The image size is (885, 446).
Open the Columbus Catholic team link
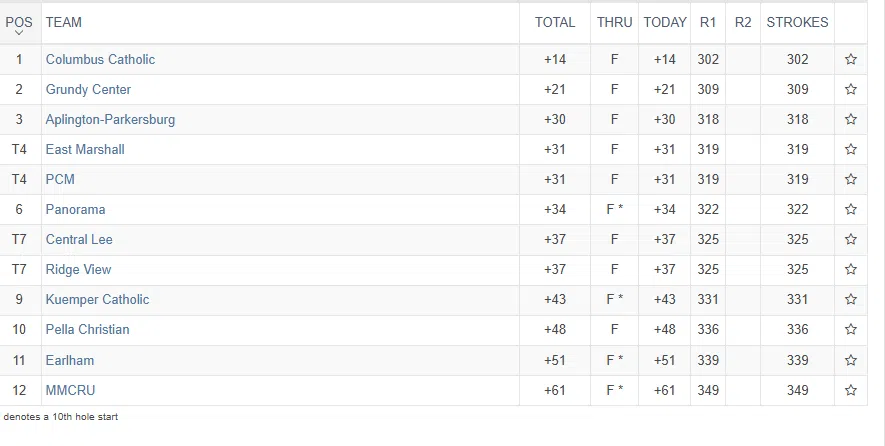pyautogui.click(x=100, y=60)
